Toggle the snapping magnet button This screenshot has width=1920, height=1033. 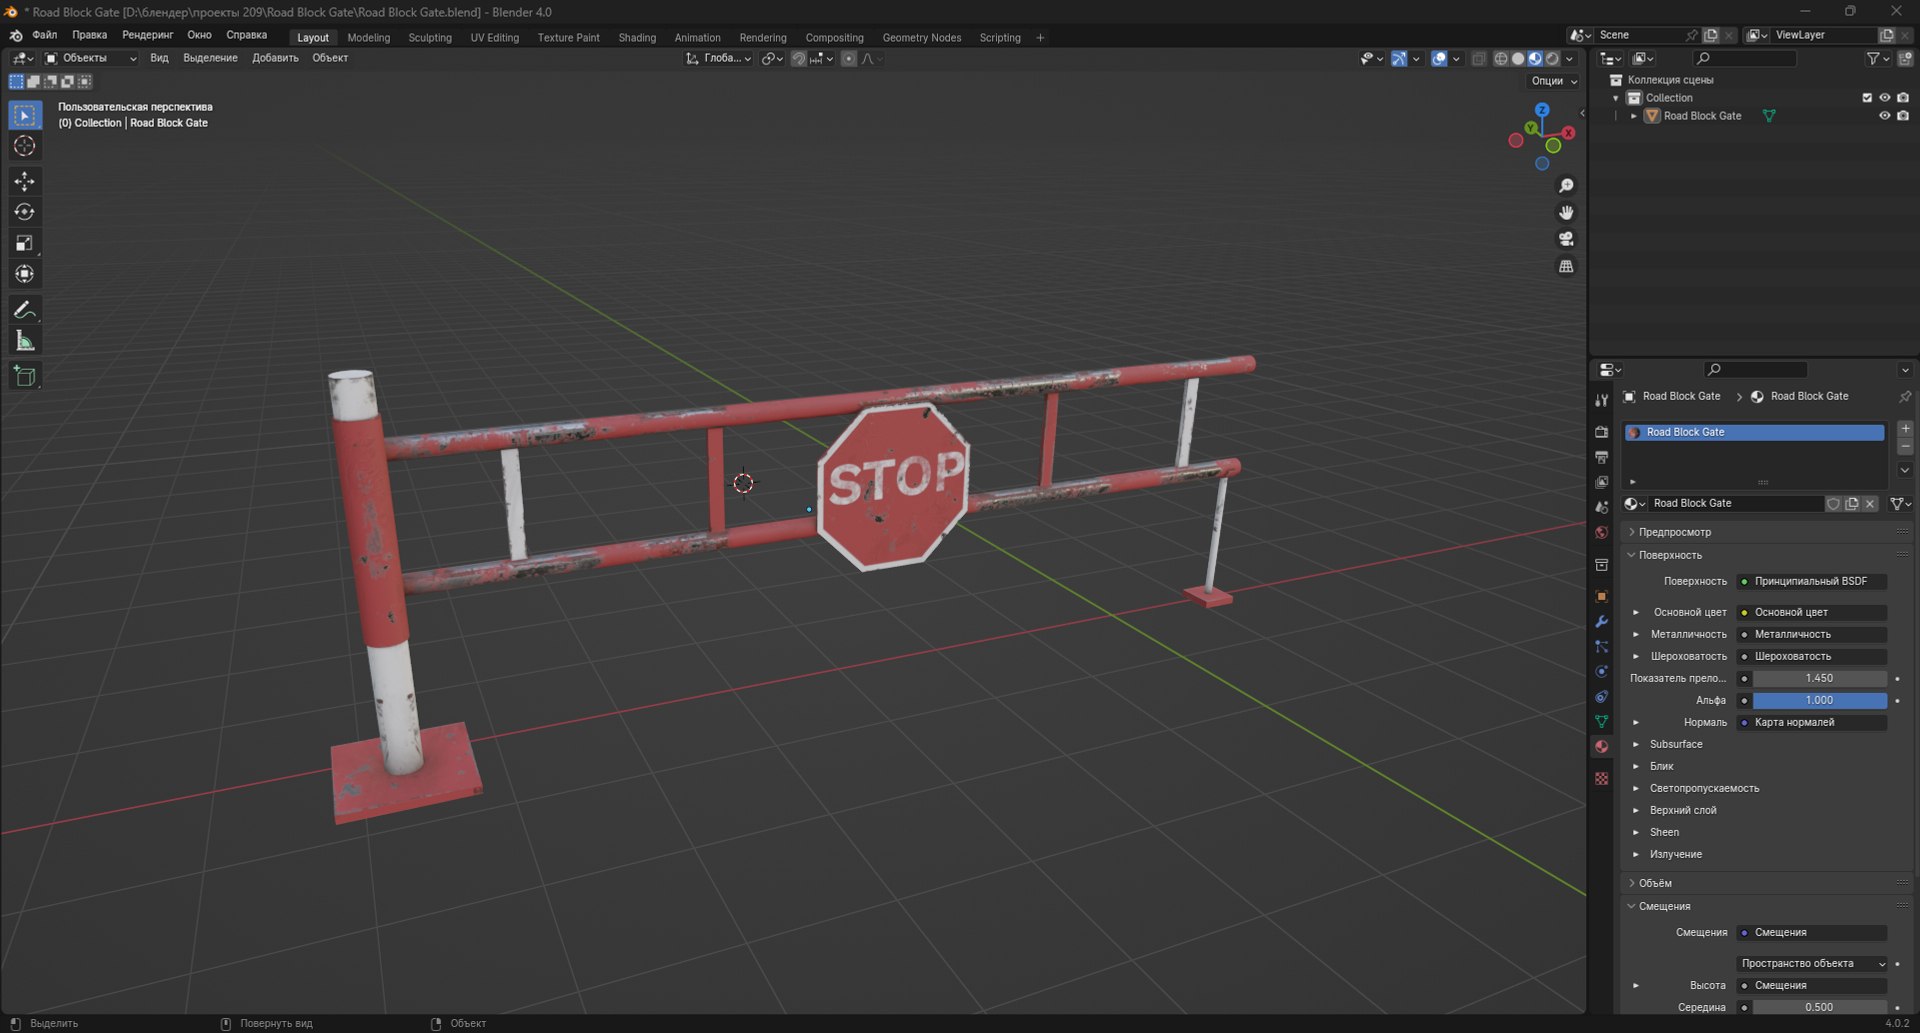[x=799, y=59]
